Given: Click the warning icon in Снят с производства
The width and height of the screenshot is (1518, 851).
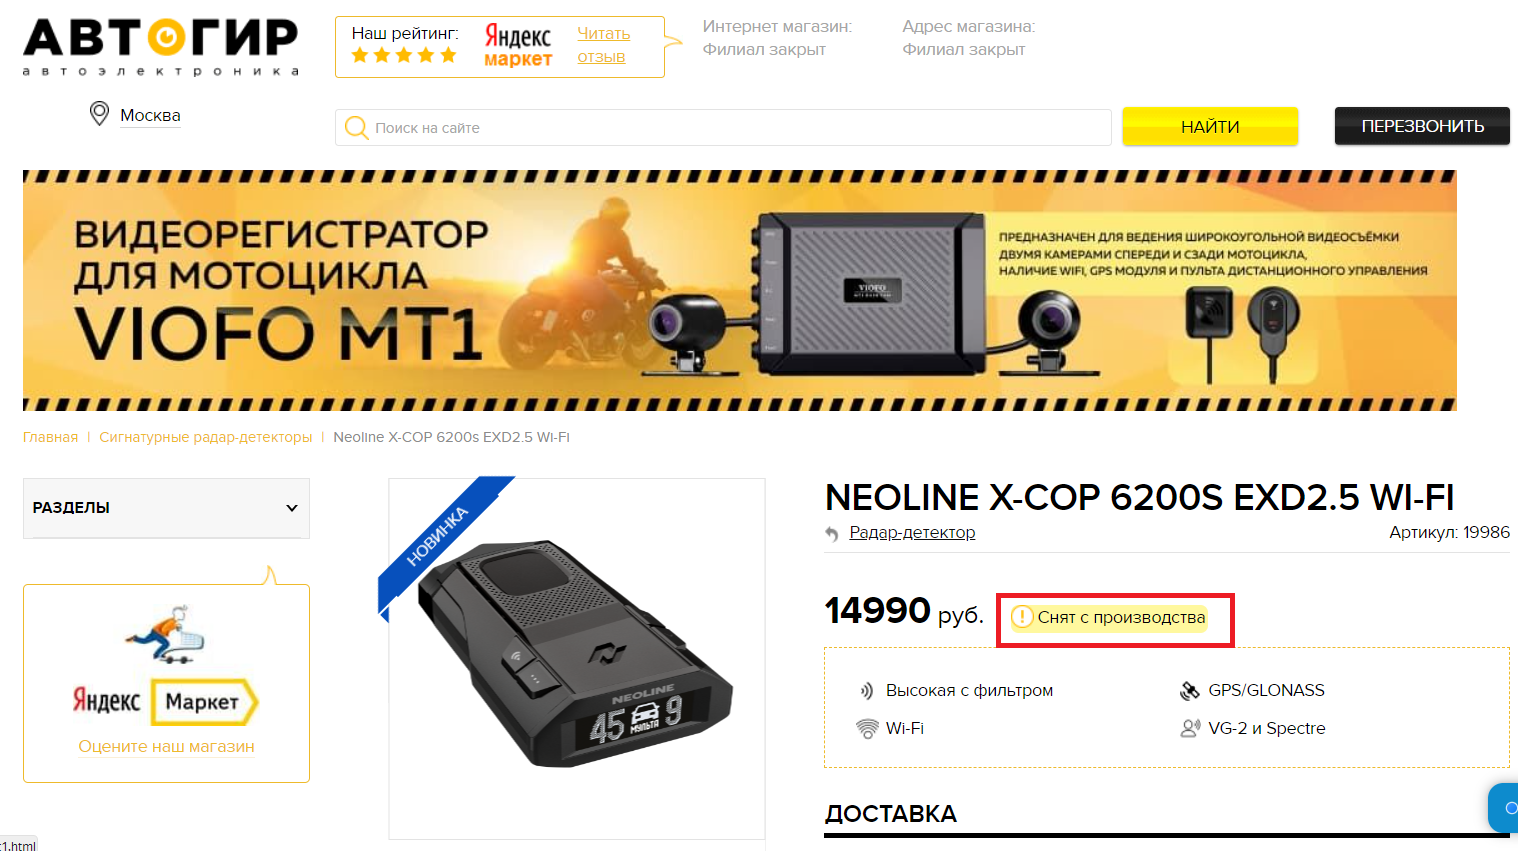Looking at the screenshot, I should pos(1022,617).
